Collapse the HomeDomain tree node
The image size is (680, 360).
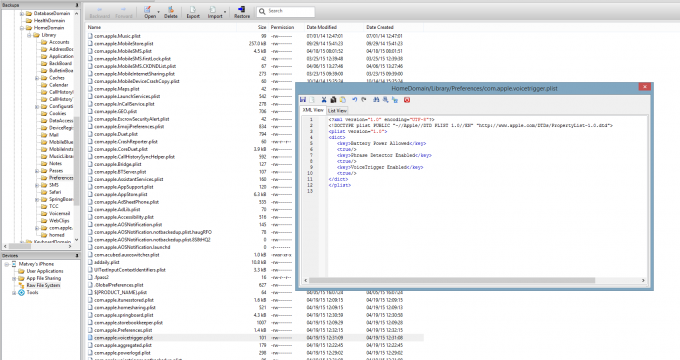coord(22,28)
